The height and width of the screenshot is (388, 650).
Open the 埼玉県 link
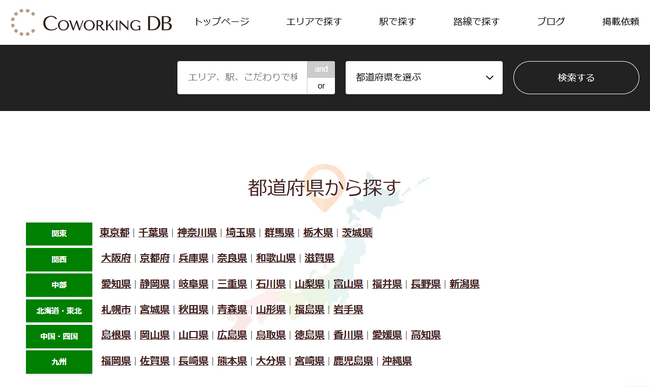click(240, 233)
